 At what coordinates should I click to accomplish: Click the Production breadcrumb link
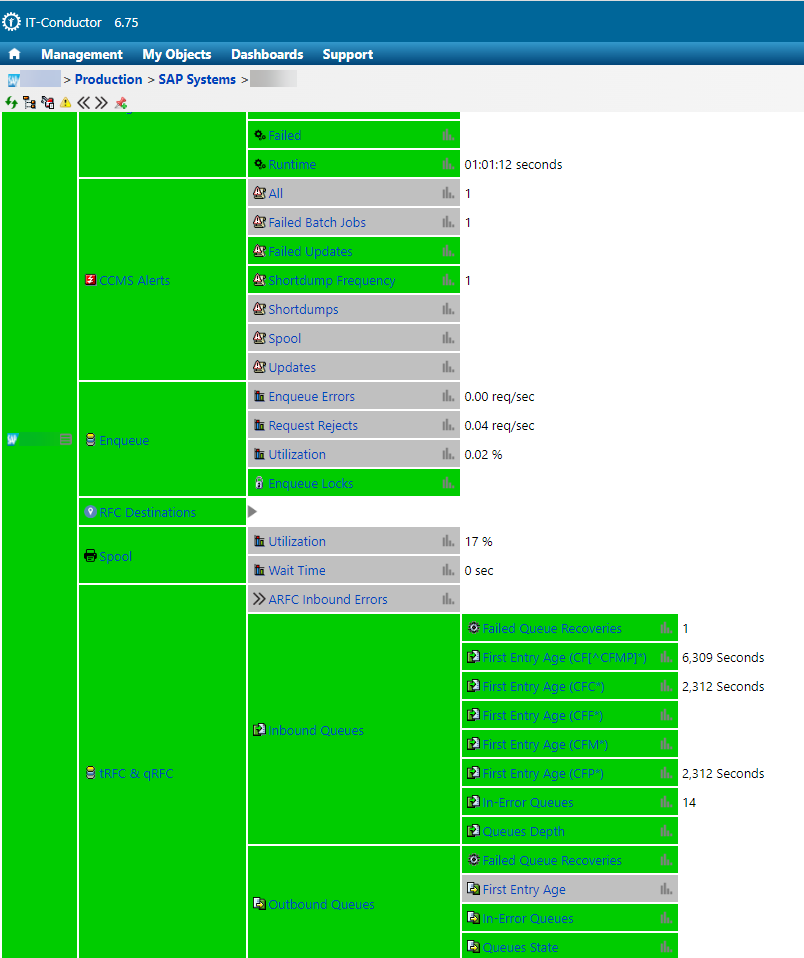coord(108,79)
